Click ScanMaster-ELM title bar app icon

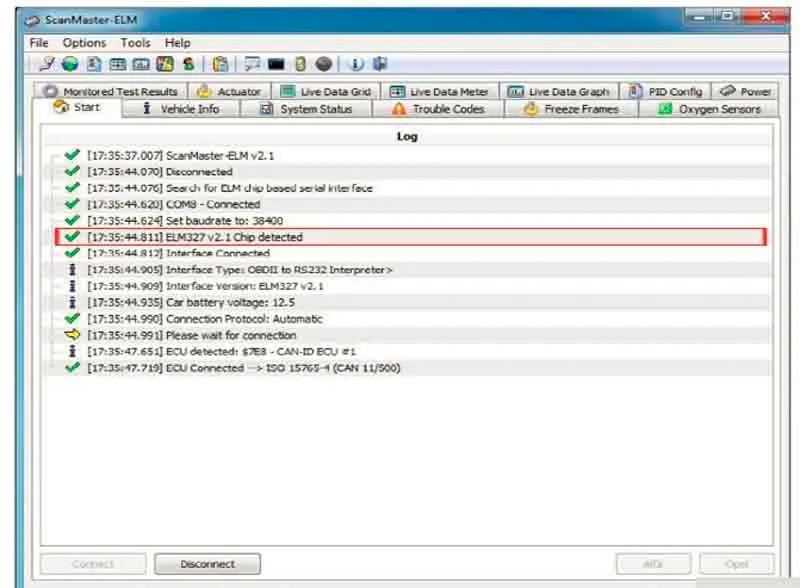(x=32, y=20)
